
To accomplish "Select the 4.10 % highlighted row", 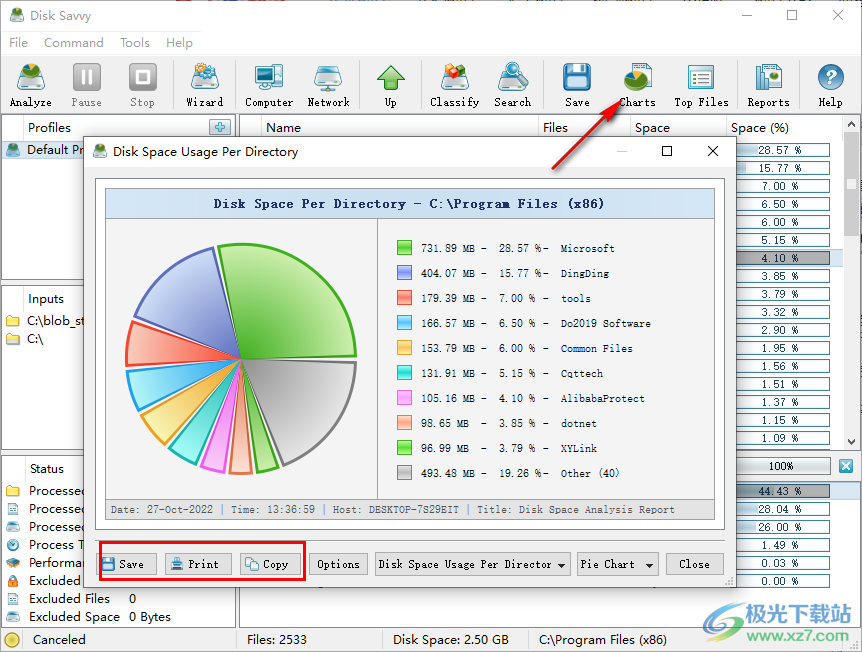I will point(782,258).
